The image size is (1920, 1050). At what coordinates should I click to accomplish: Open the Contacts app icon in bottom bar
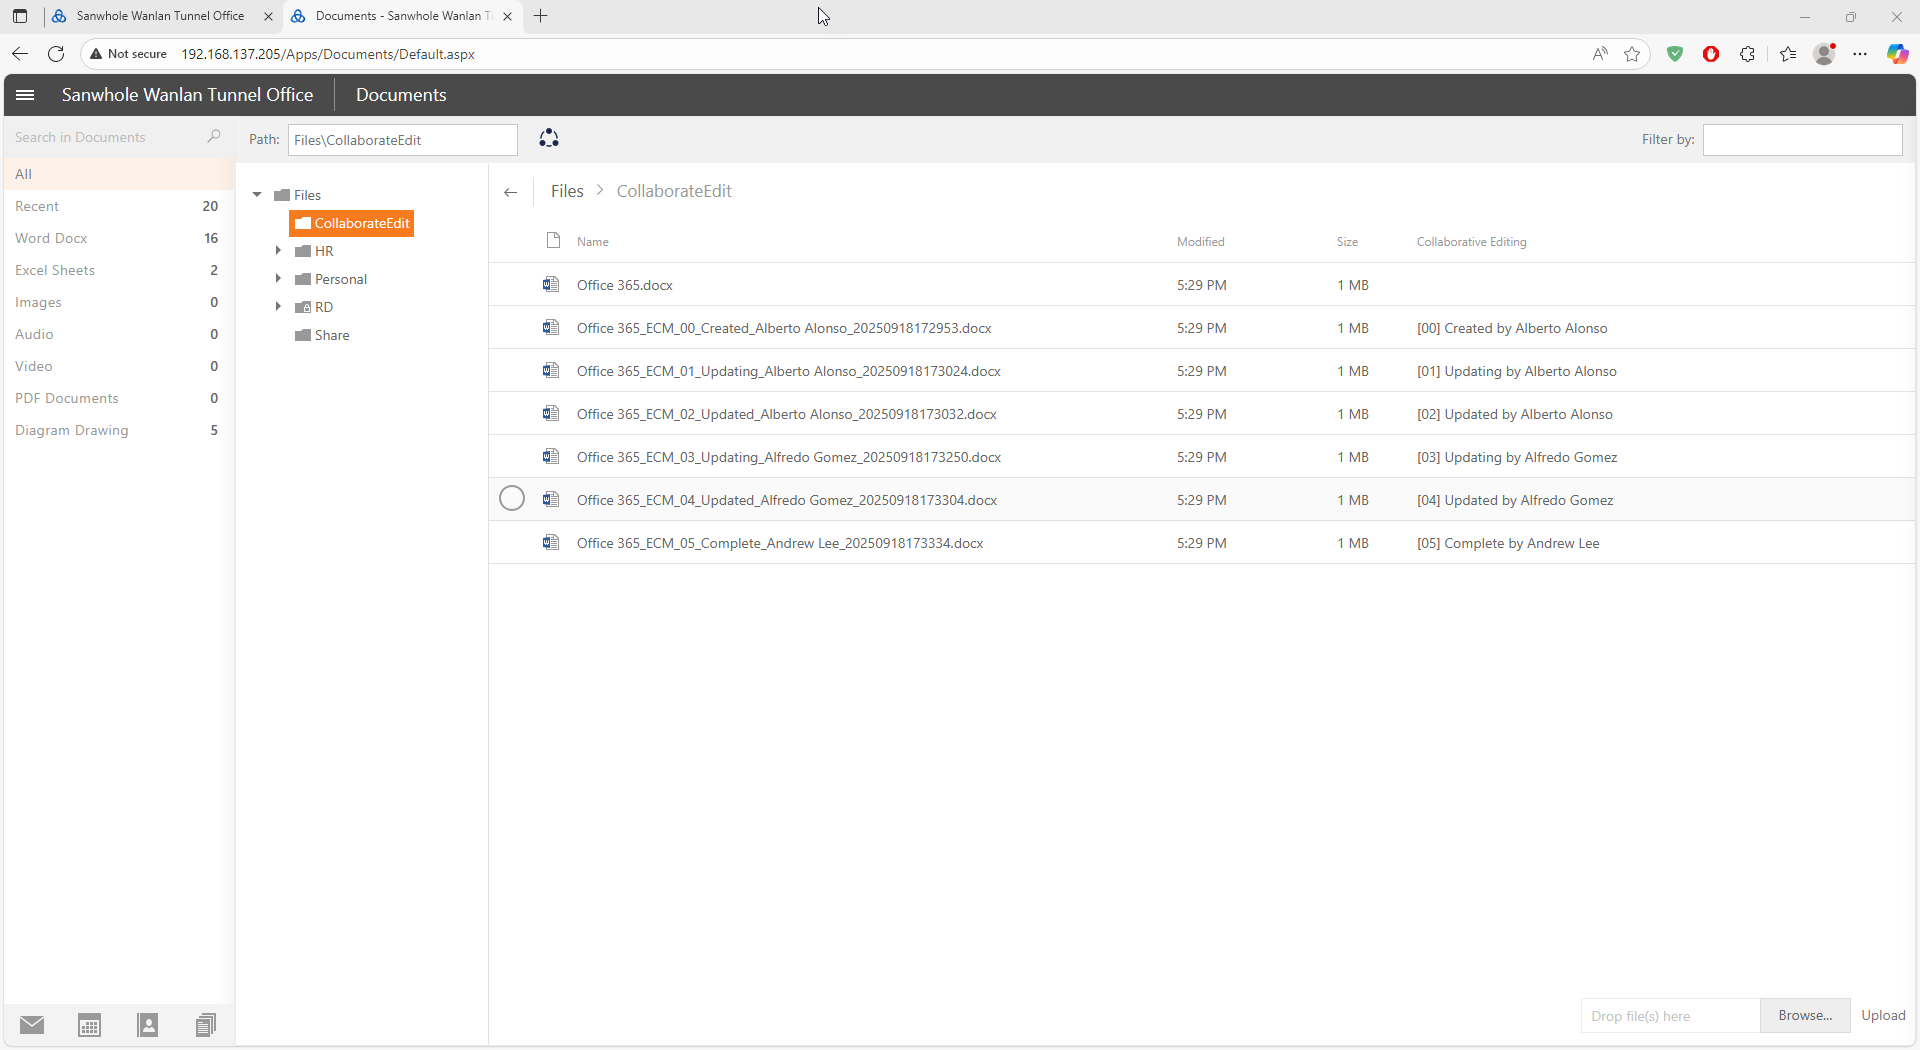(x=148, y=1024)
